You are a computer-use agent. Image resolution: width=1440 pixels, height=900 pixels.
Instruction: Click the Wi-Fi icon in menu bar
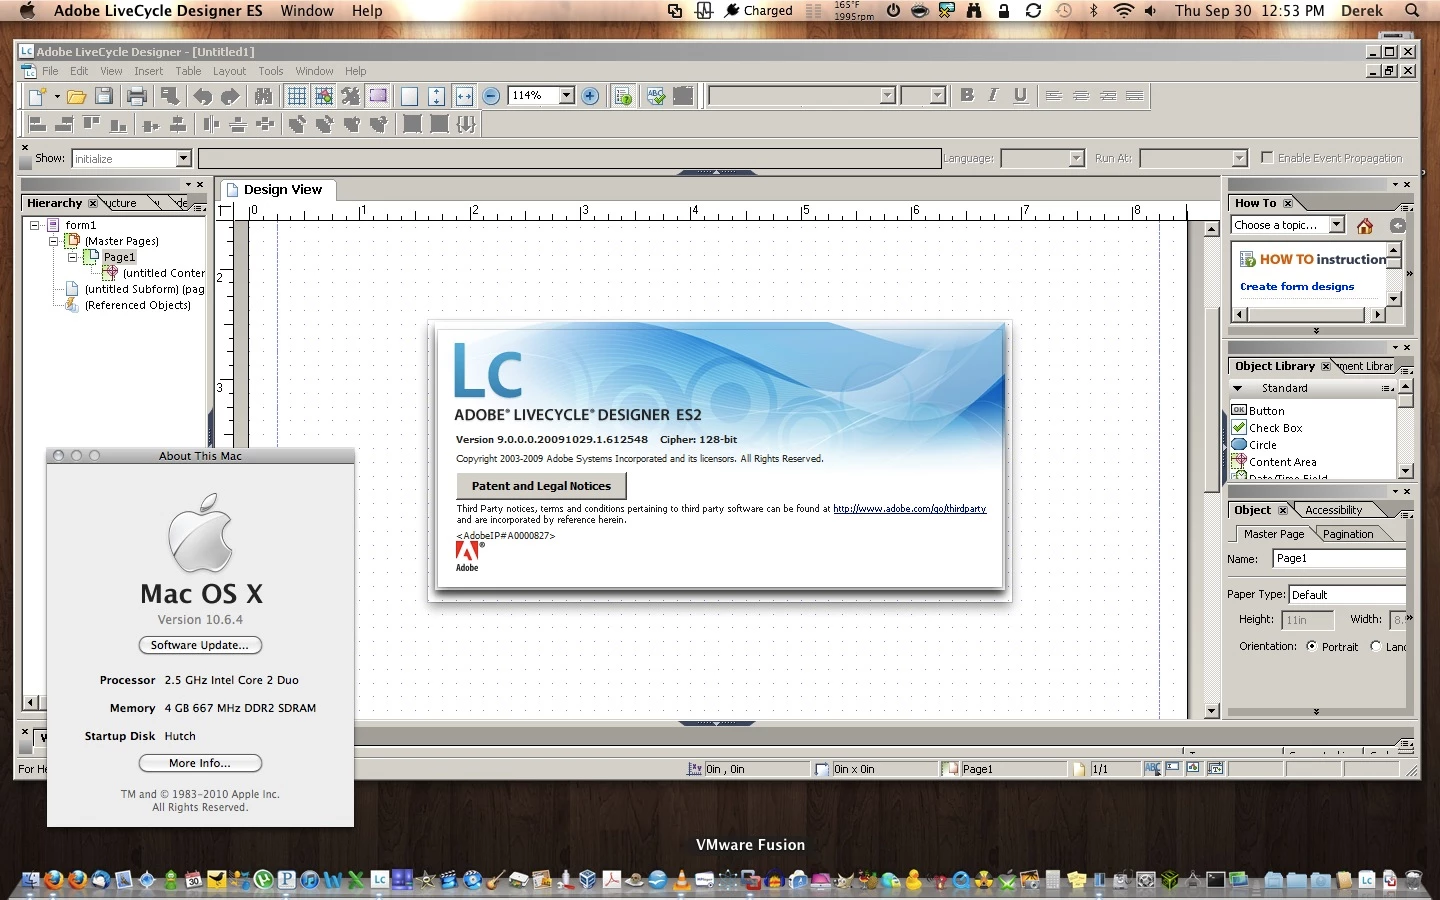pyautogui.click(x=1123, y=10)
